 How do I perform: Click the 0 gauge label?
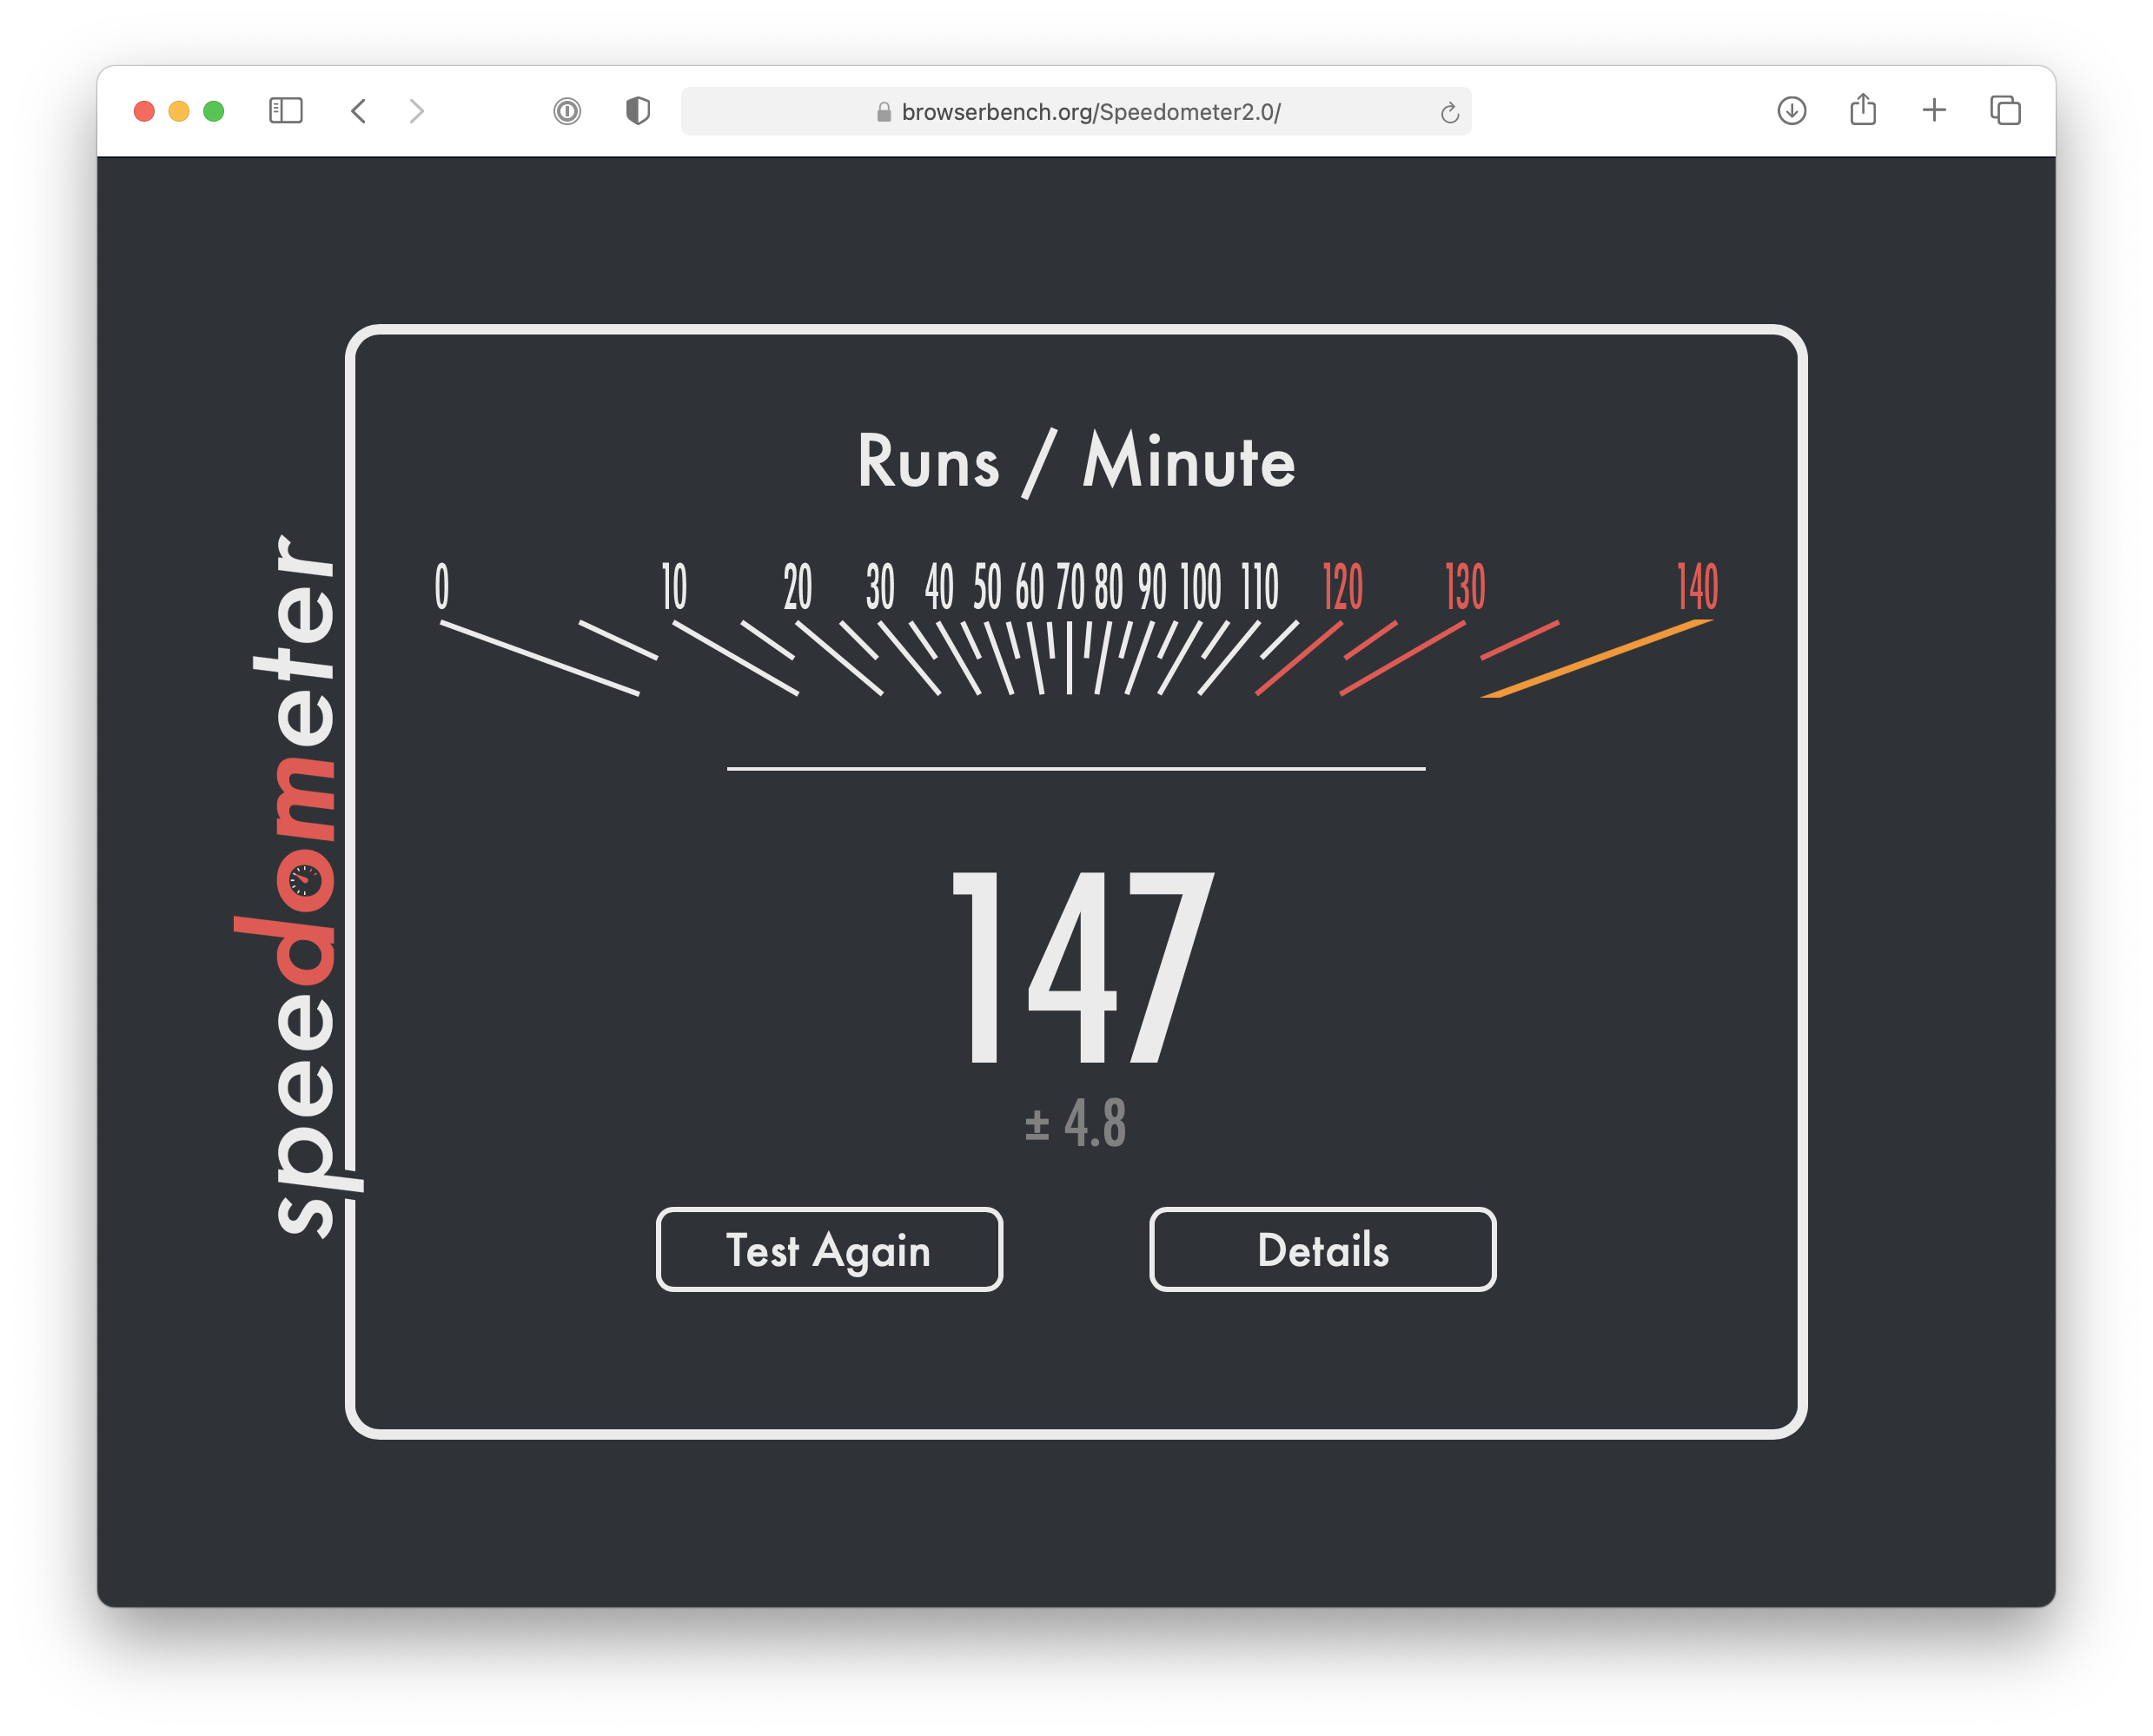tap(442, 587)
